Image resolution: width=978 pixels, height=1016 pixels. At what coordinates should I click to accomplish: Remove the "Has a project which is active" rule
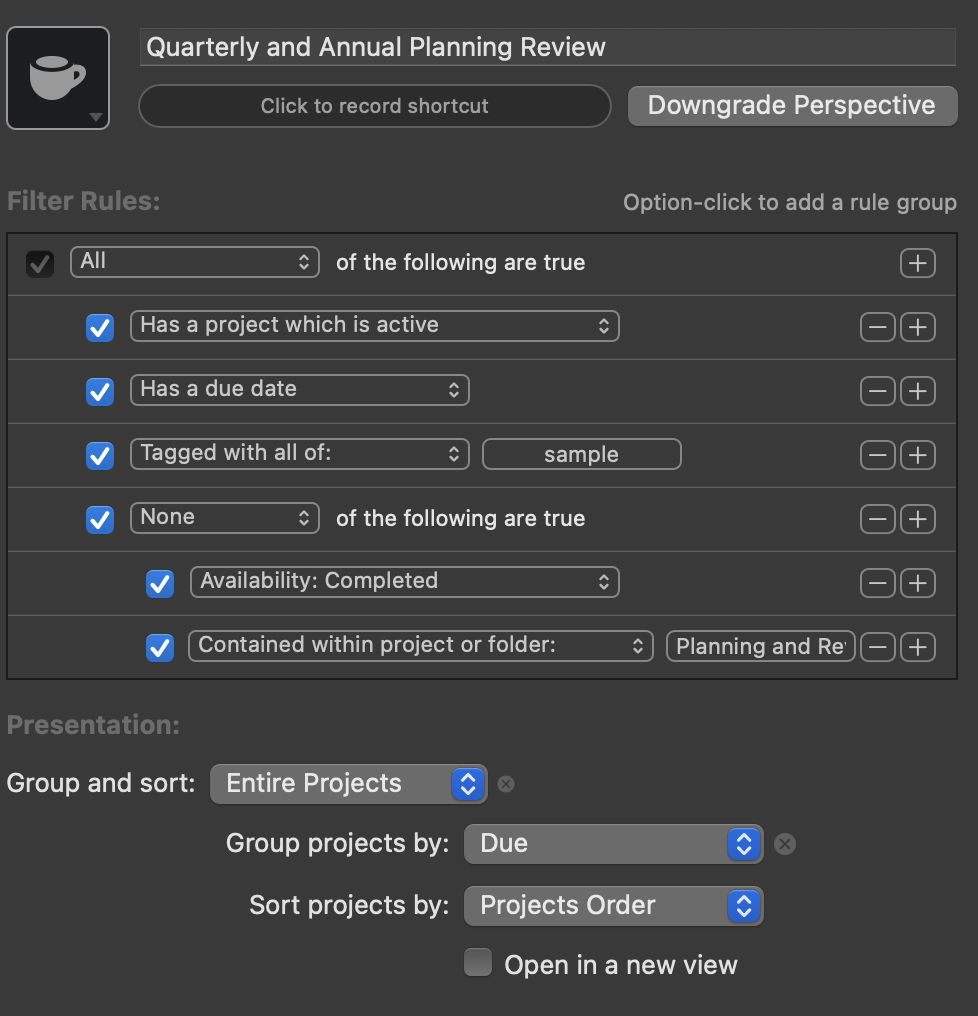pos(877,327)
